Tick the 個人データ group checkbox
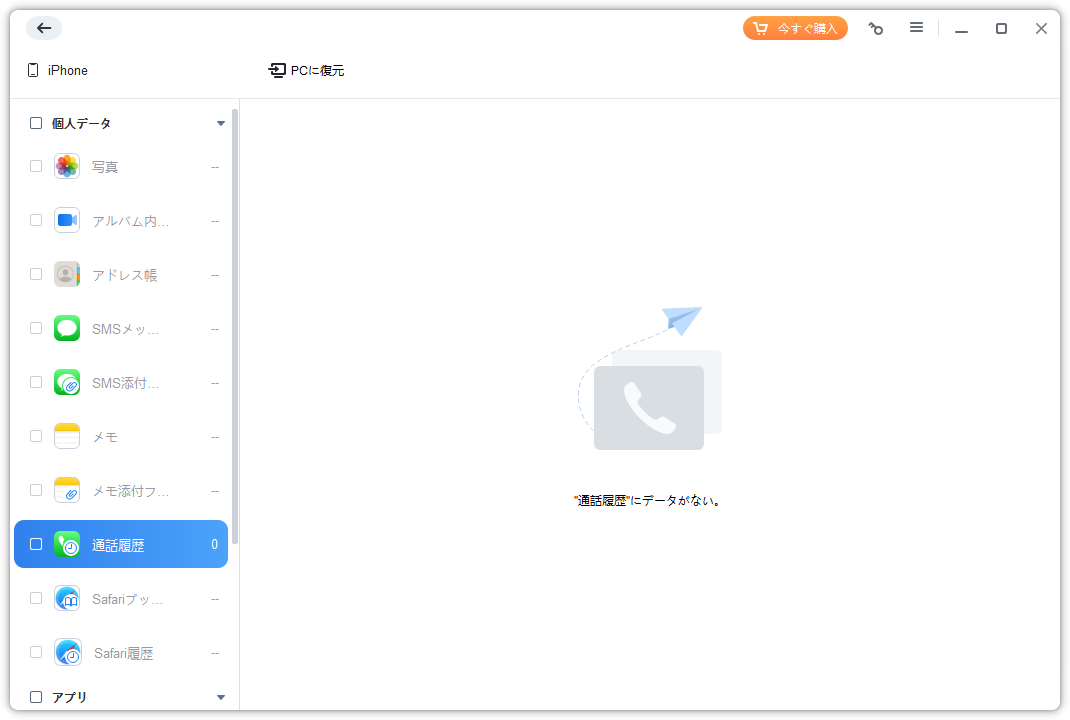This screenshot has width=1070, height=720. coord(36,124)
